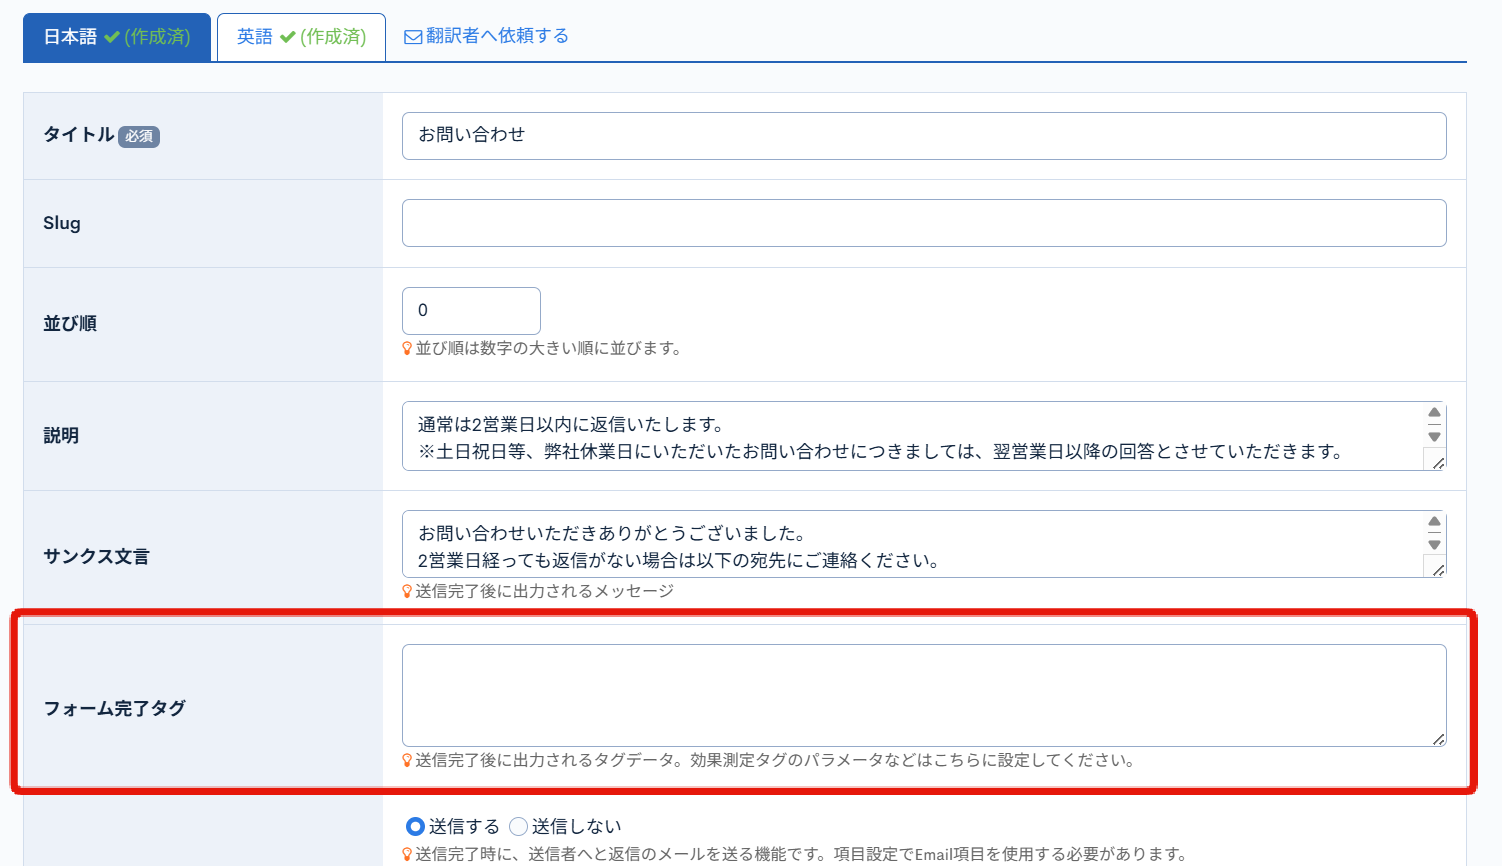Click the lightbulb icon under サンクス文言

coord(407,591)
